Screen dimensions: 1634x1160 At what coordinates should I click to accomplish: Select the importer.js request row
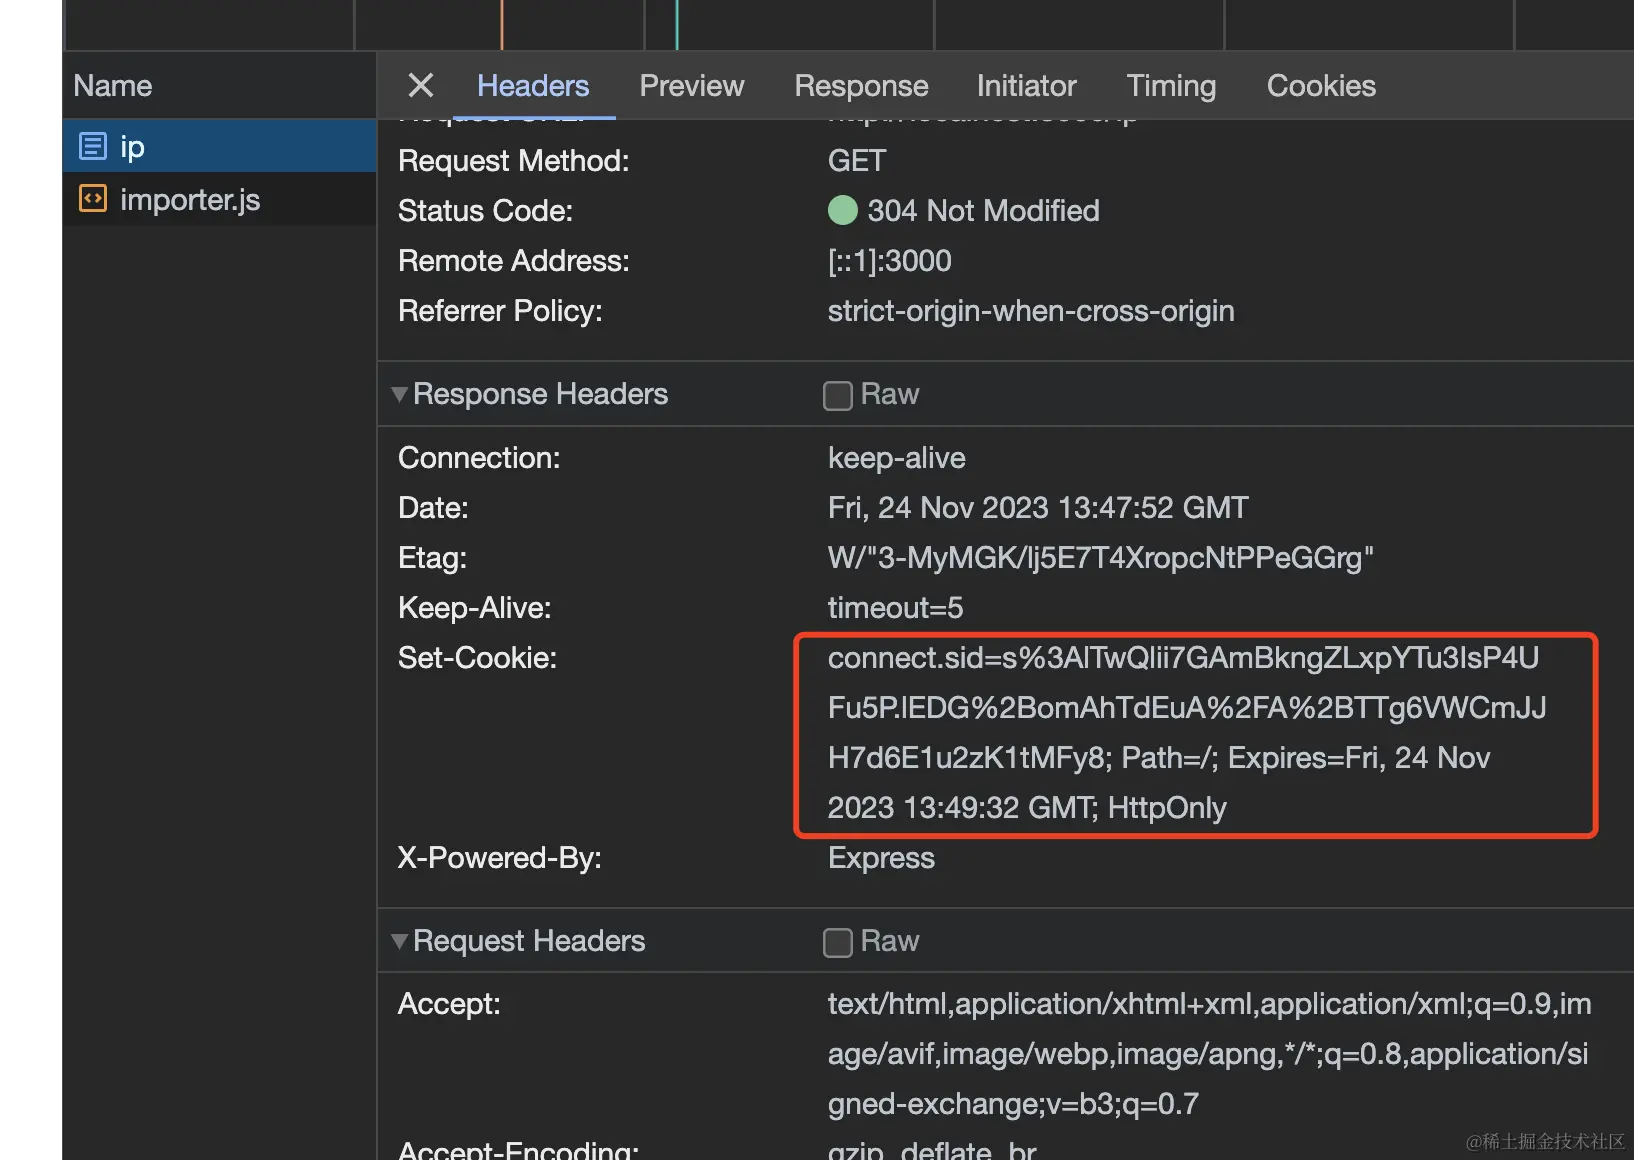click(220, 199)
